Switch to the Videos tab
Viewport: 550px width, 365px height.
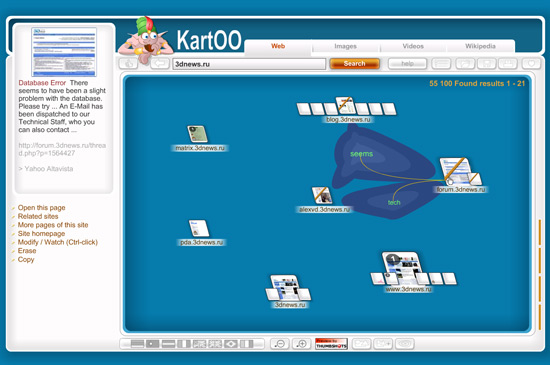[413, 46]
